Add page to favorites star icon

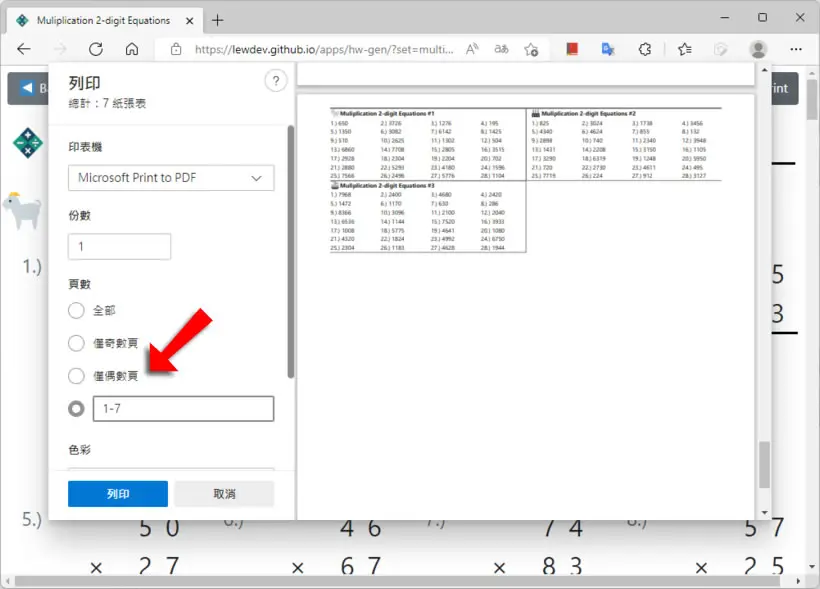click(531, 49)
